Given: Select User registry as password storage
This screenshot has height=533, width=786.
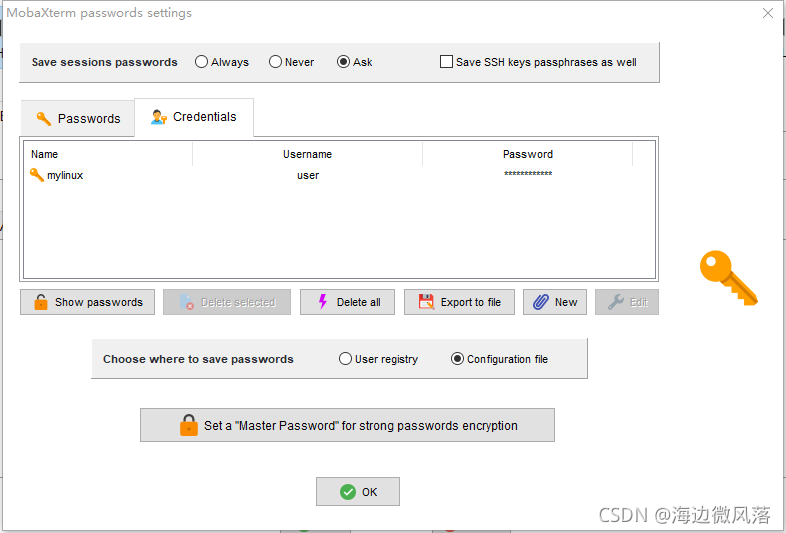Looking at the screenshot, I should point(346,359).
